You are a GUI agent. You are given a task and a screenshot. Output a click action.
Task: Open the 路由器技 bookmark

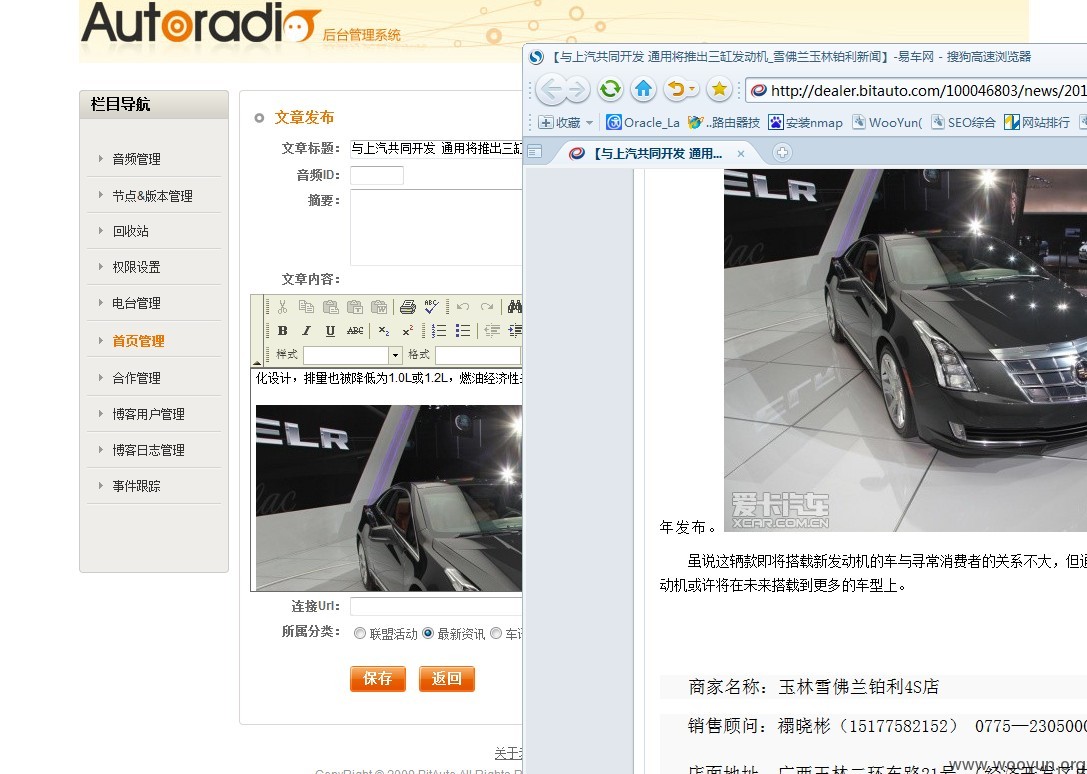point(723,123)
